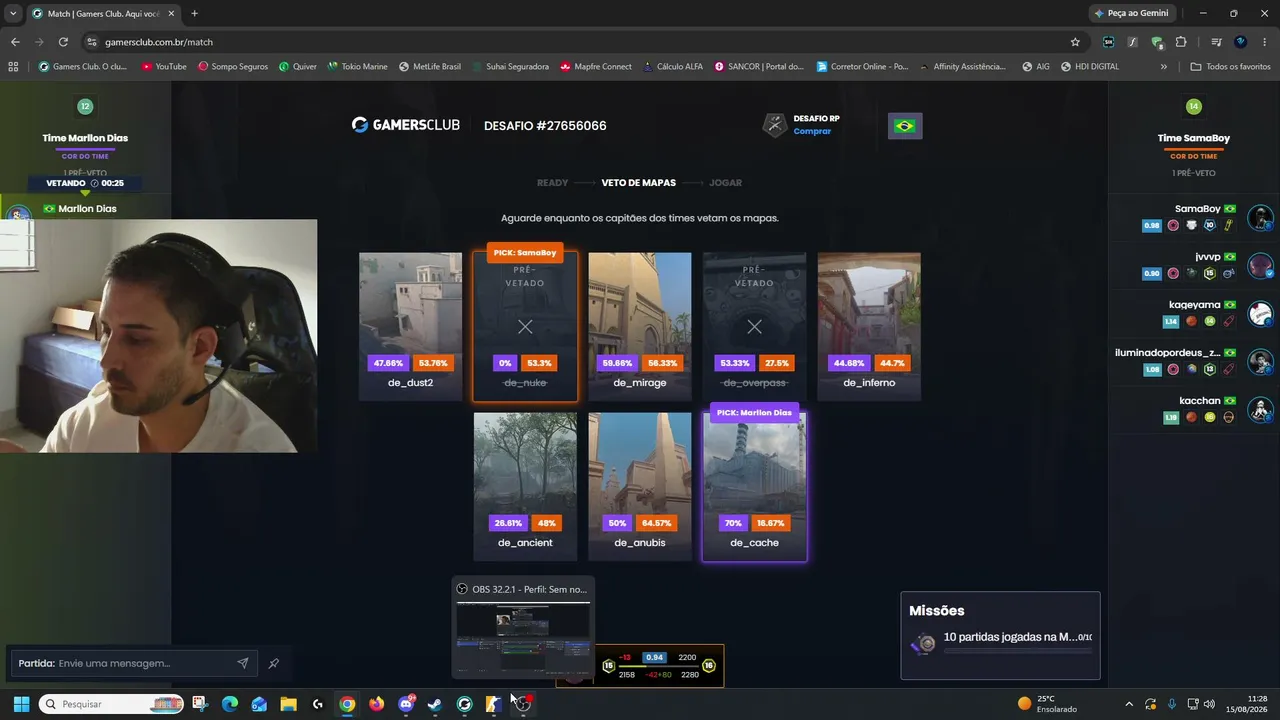
Task: Open the MetLife Brasil bookmark
Action: click(429, 67)
